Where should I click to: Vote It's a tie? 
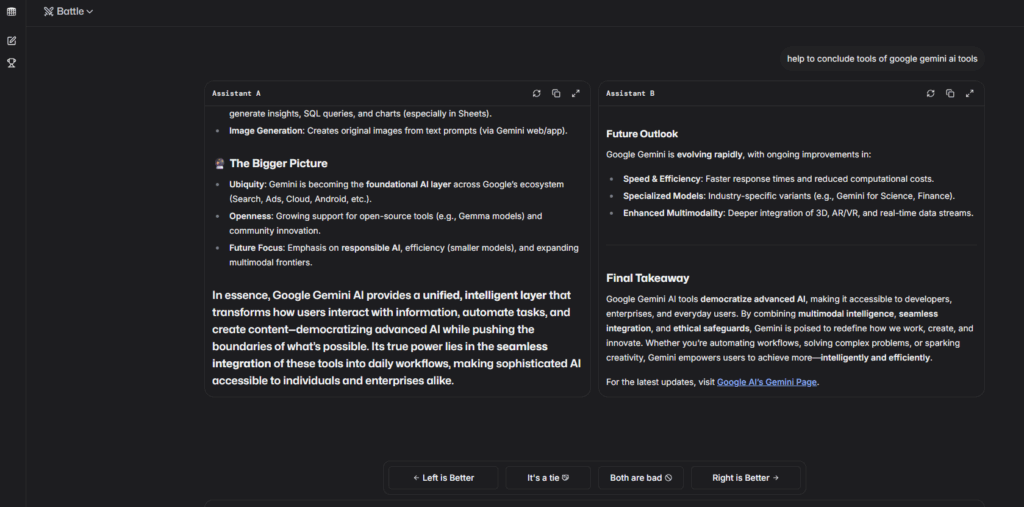tap(548, 478)
